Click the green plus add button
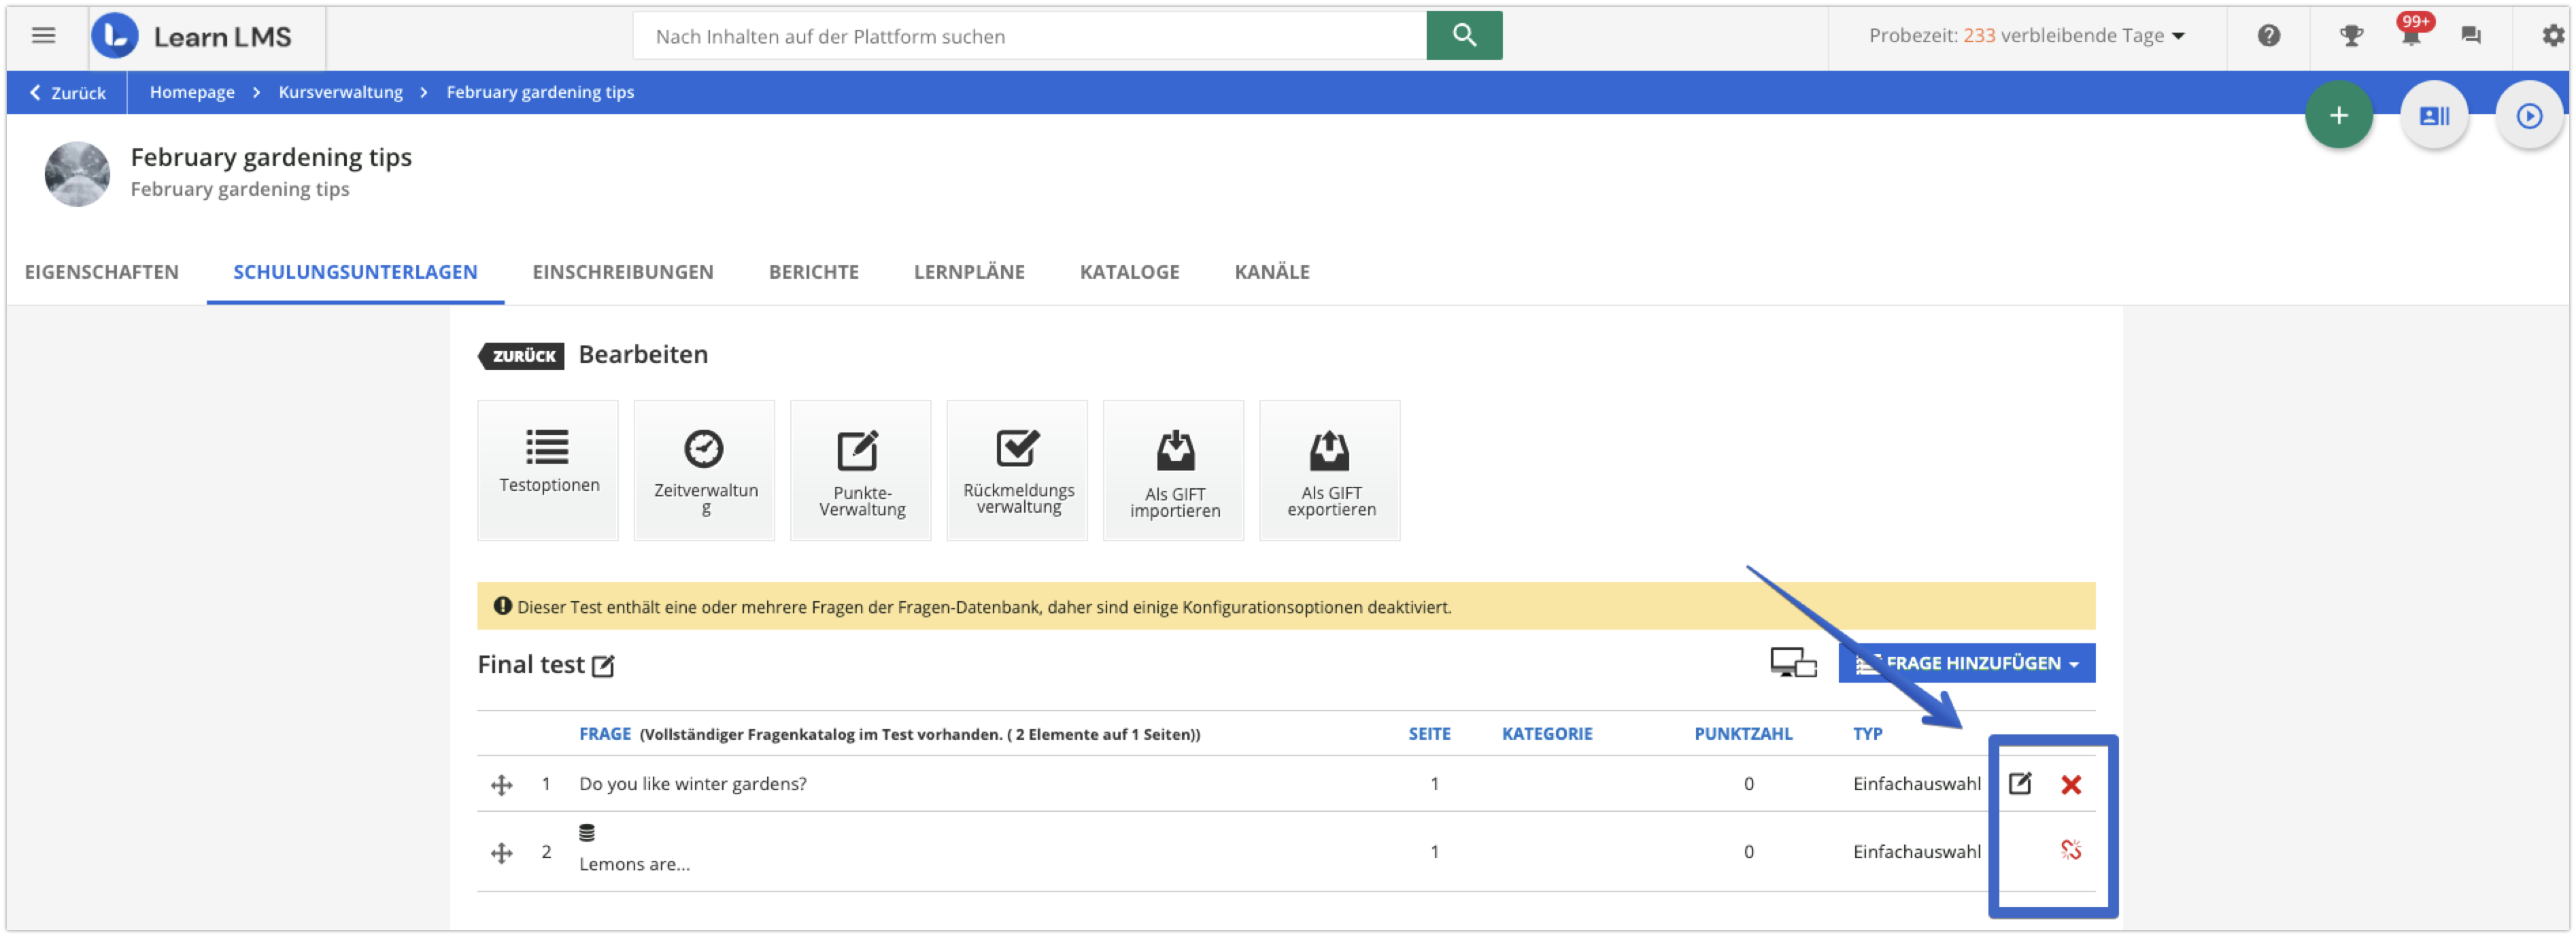The image size is (2576, 937). [x=2338, y=116]
